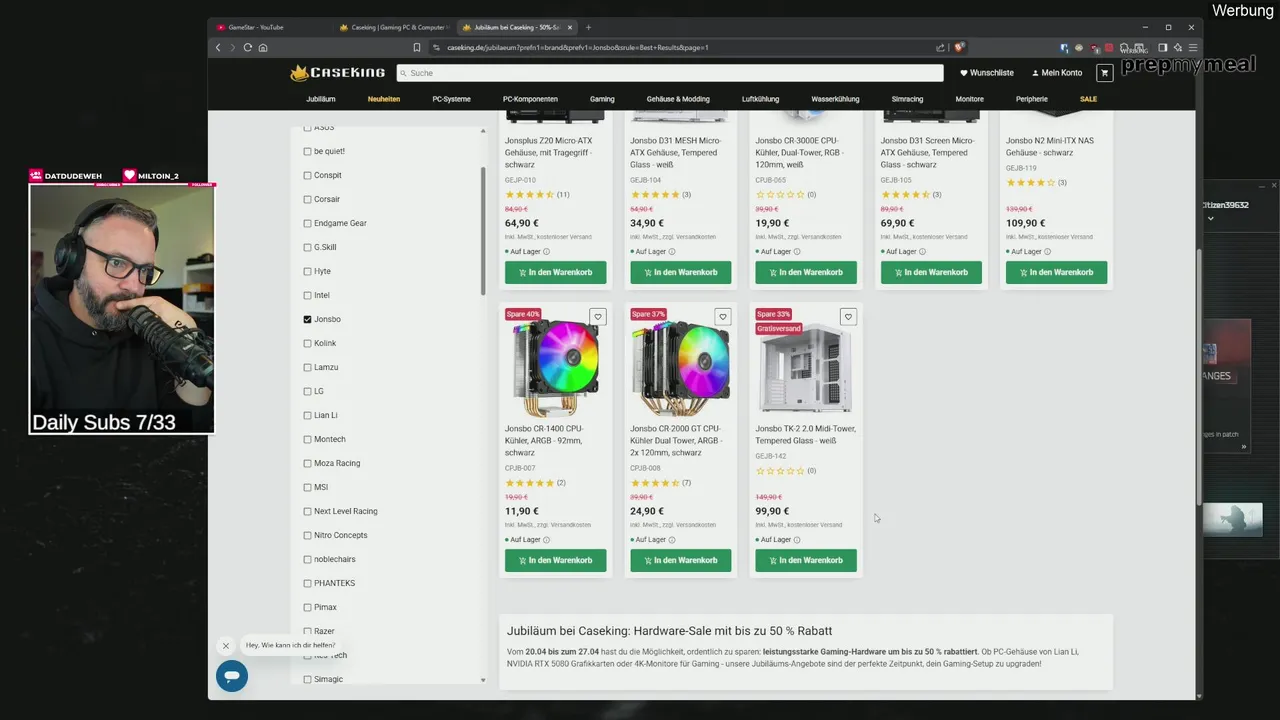
Task: Check the Hyte brand filter
Action: pos(307,271)
